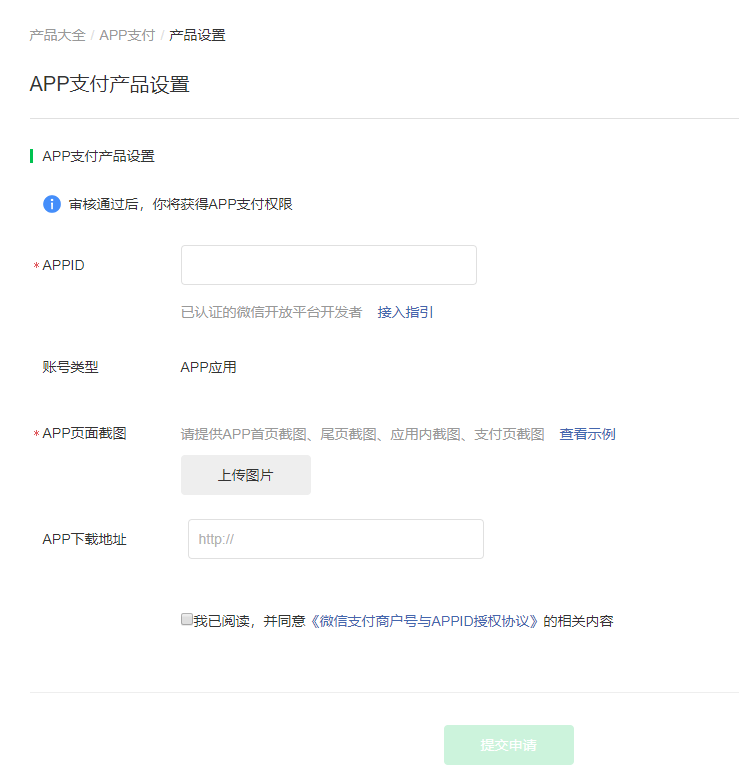Open 微信支付商户号与APPID授权协议 link
The height and width of the screenshot is (781, 739).
[x=424, y=621]
